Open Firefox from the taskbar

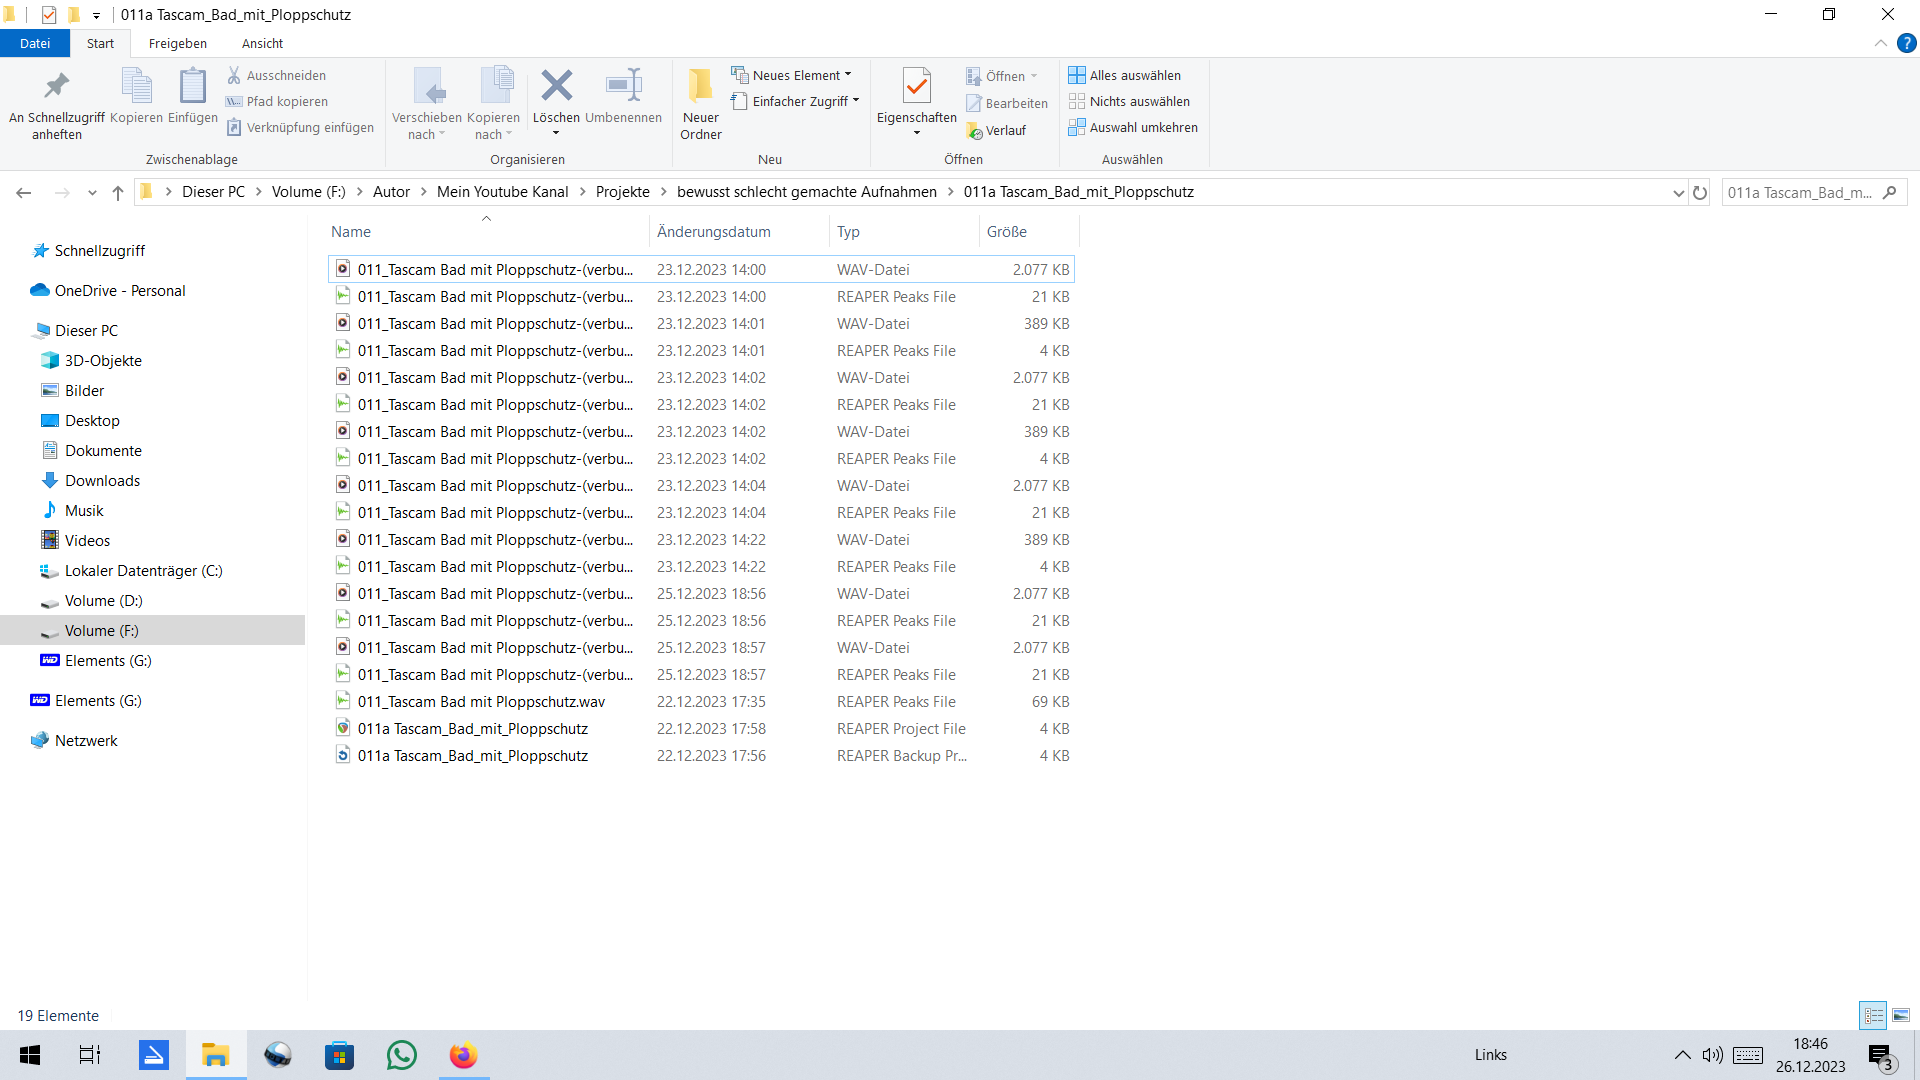pyautogui.click(x=463, y=1055)
